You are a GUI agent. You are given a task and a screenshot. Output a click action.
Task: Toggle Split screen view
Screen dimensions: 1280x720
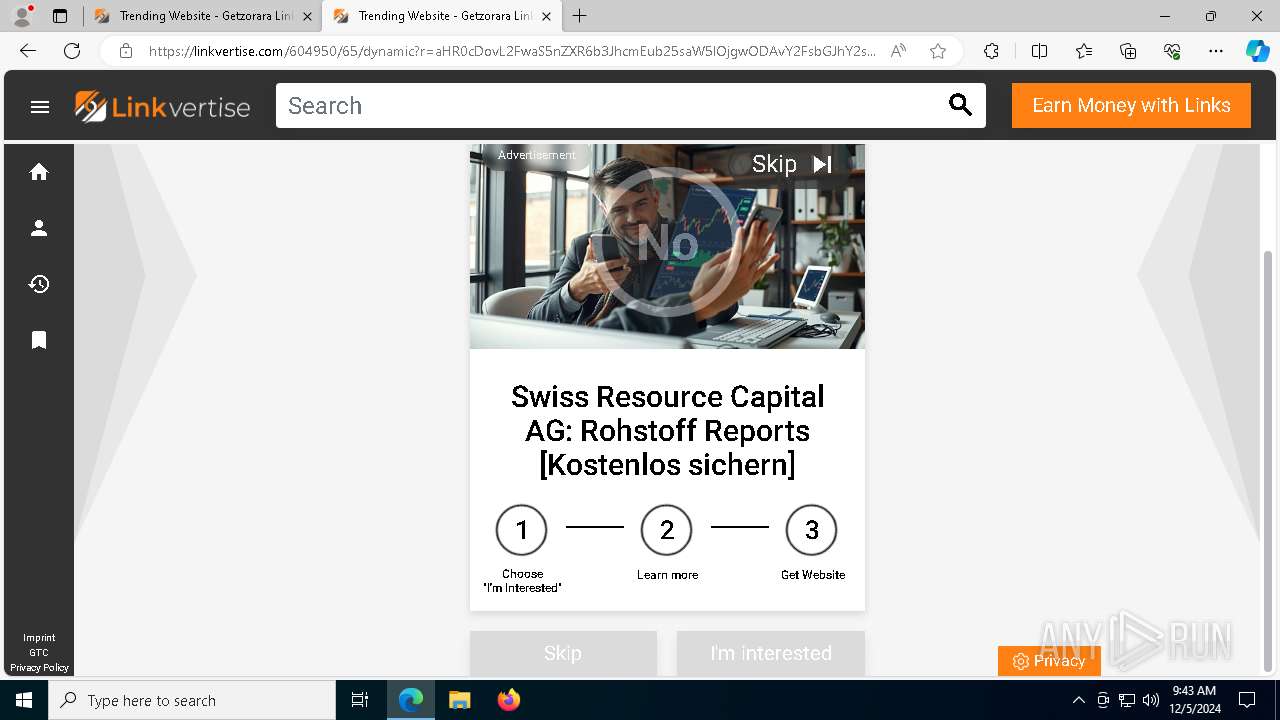tap(1039, 51)
